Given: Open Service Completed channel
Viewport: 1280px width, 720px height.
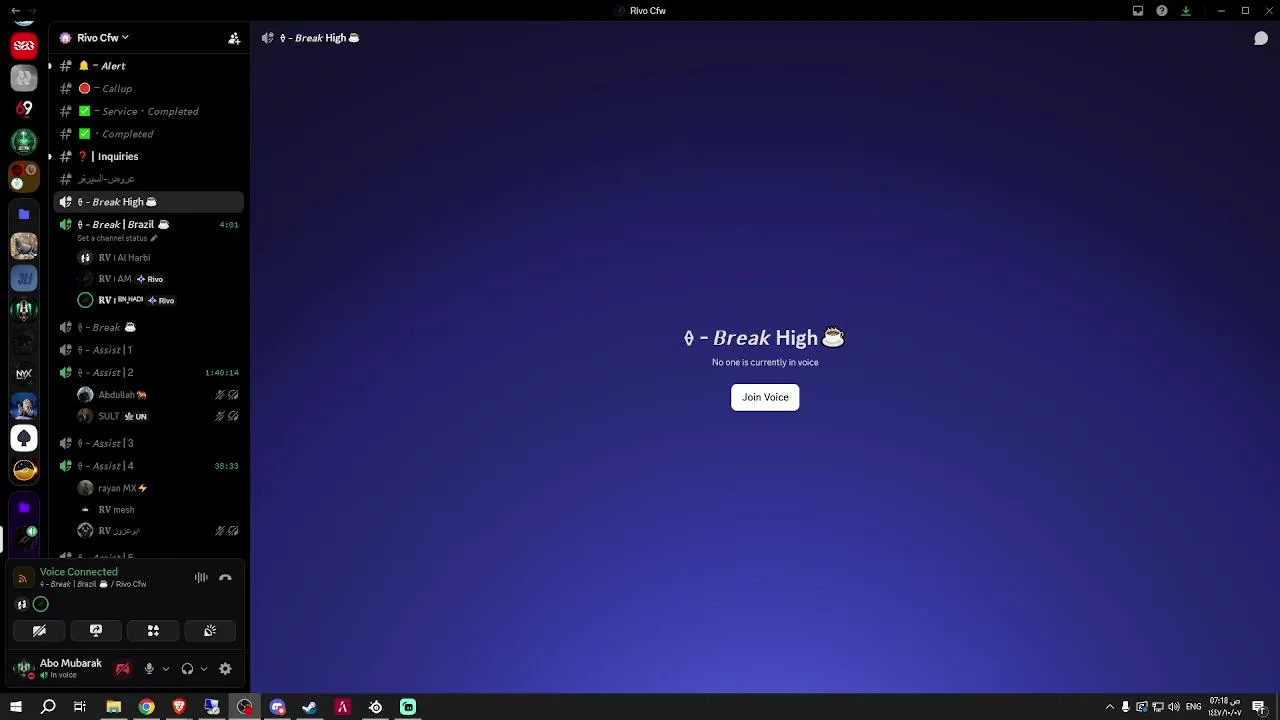Looking at the screenshot, I should (x=148, y=111).
